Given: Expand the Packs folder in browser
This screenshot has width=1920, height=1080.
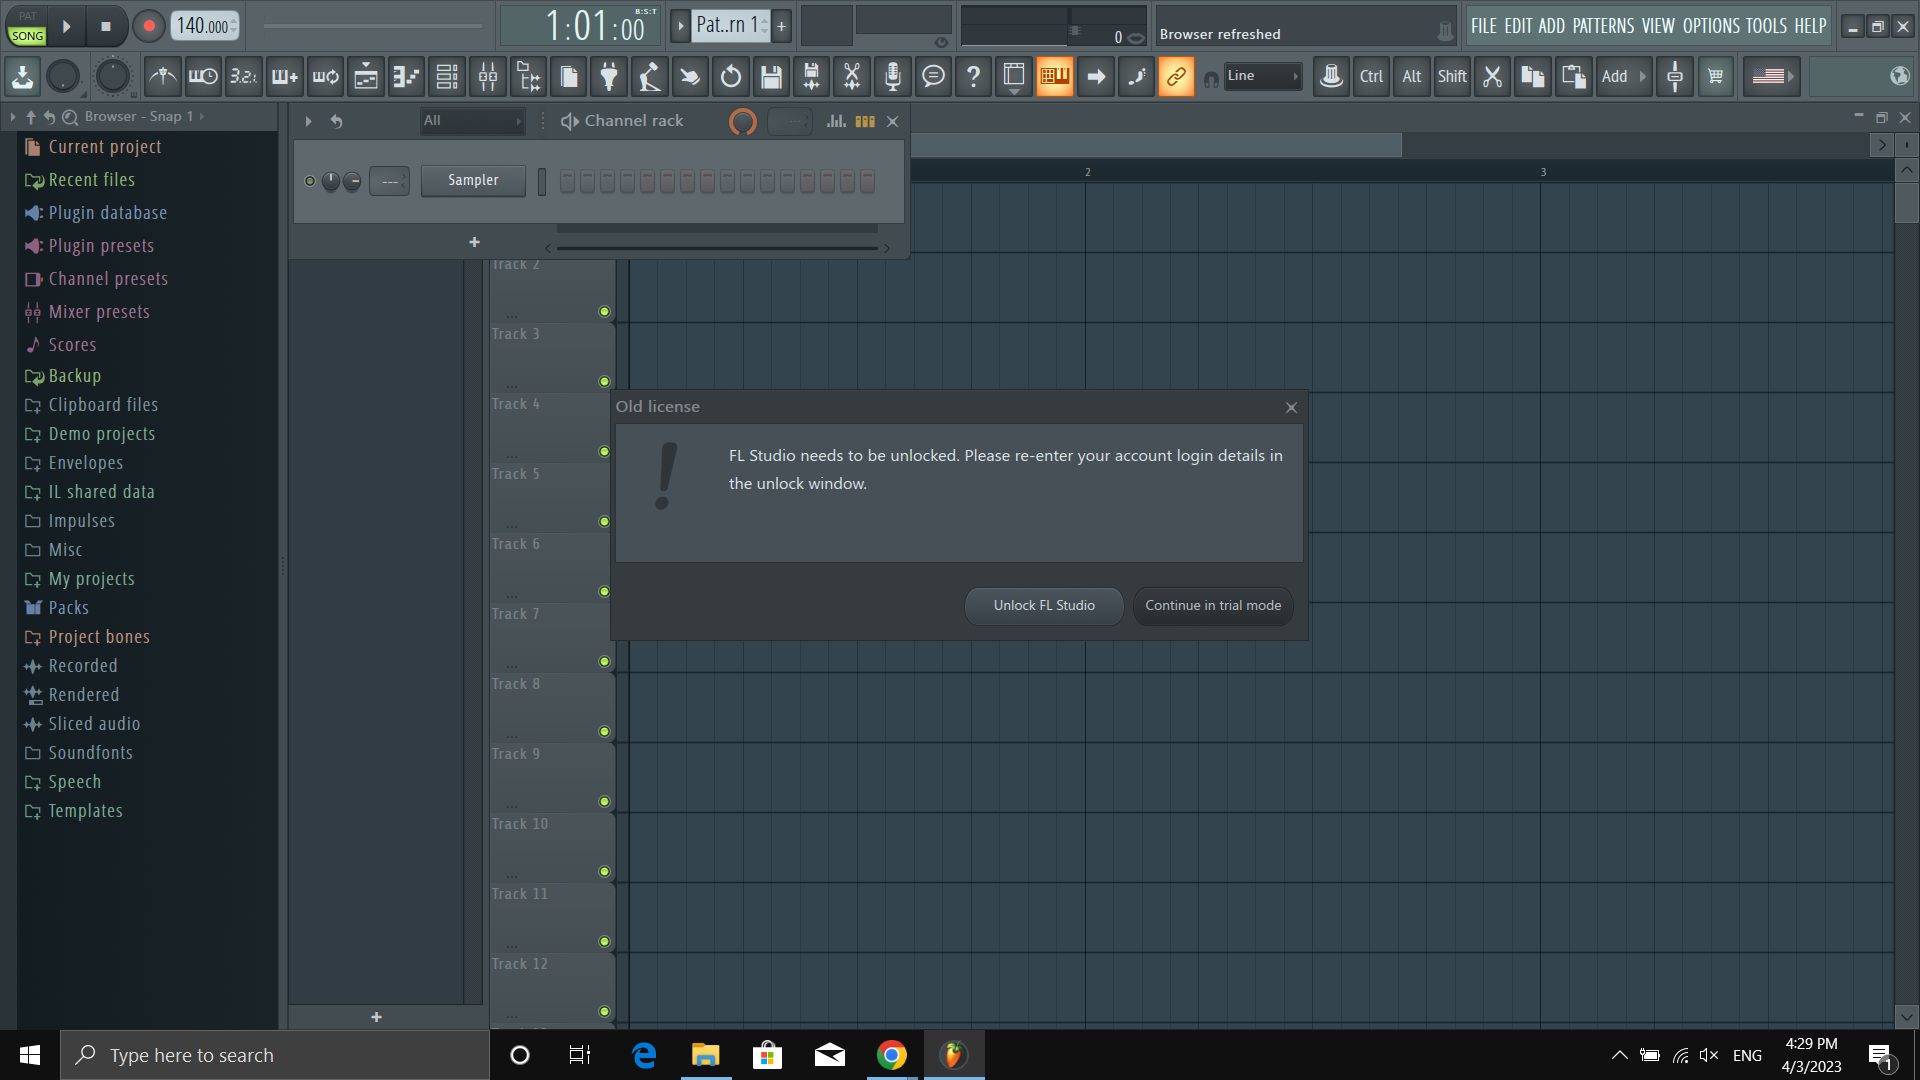Looking at the screenshot, I should tap(68, 608).
